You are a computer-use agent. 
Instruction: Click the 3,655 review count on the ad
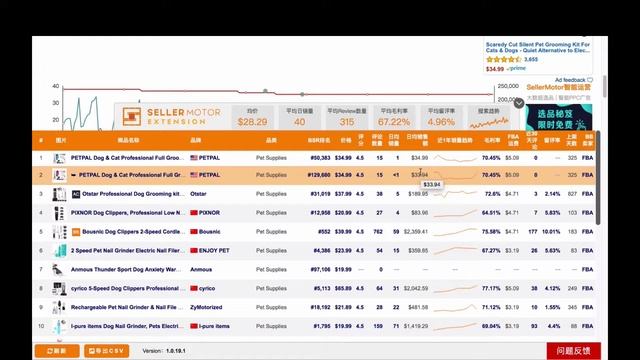[x=531, y=60]
